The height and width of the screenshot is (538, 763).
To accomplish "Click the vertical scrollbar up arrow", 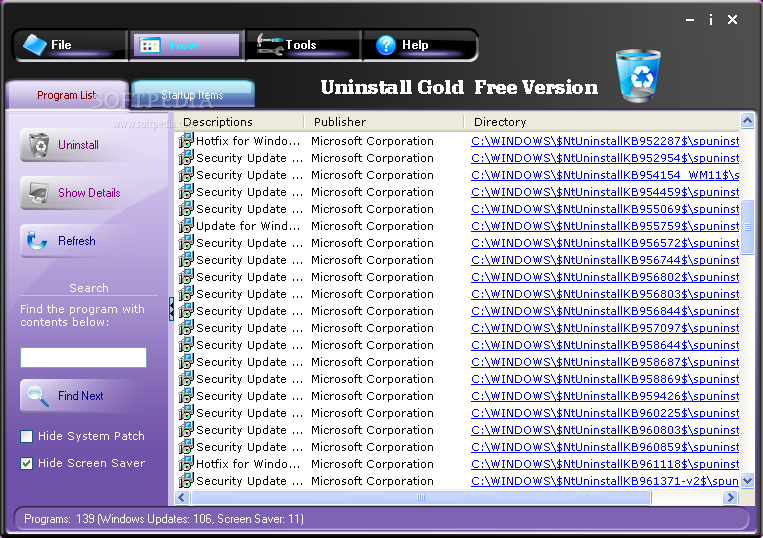I will click(747, 120).
